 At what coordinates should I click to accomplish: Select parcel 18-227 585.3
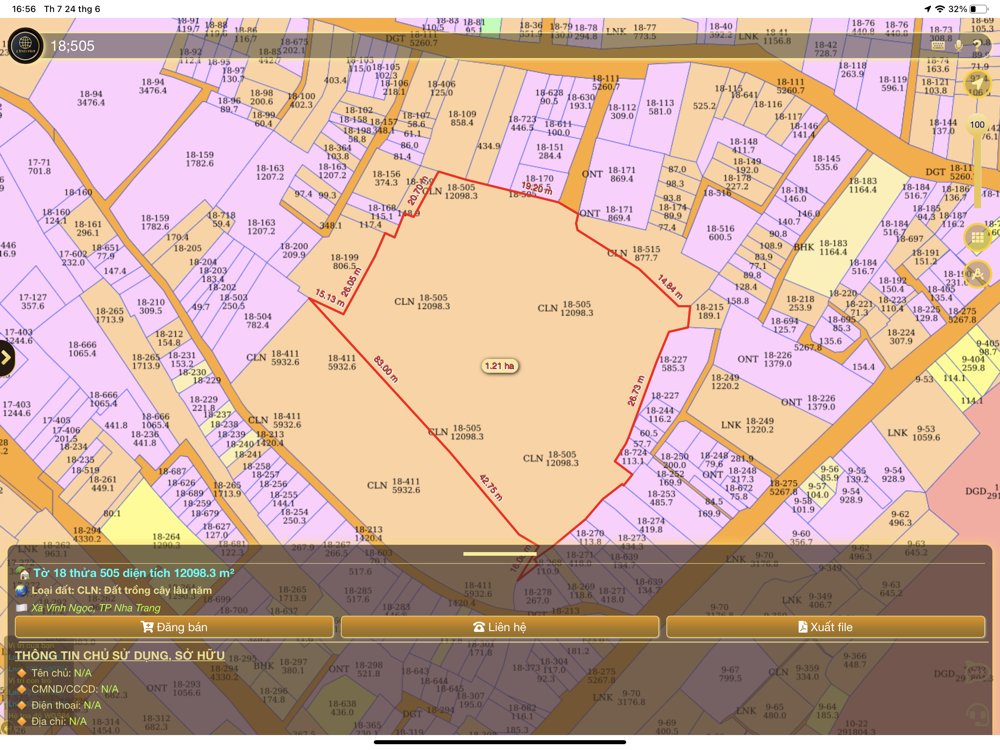(673, 364)
